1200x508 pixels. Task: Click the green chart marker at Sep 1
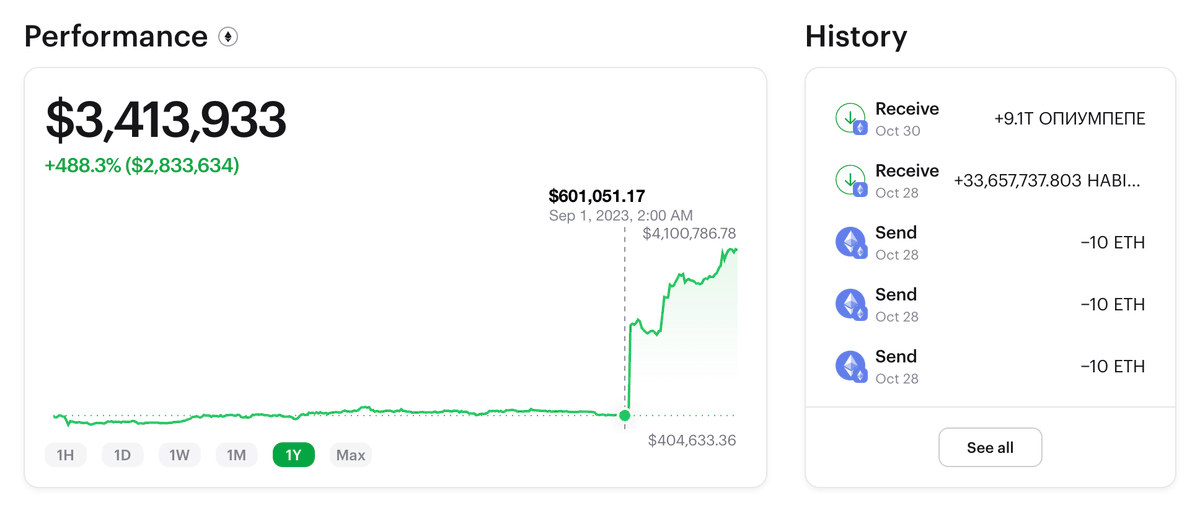tap(625, 415)
